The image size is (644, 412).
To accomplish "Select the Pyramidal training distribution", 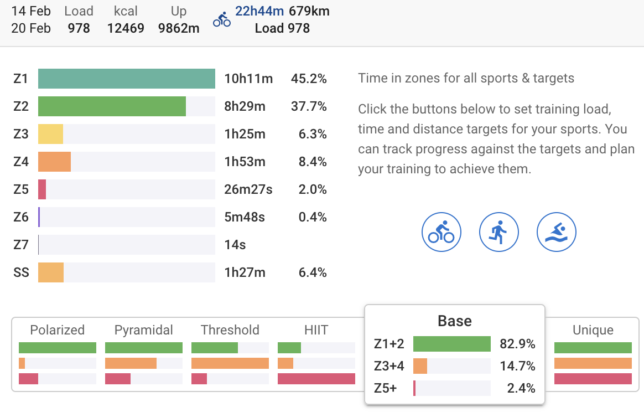I will click(x=144, y=354).
